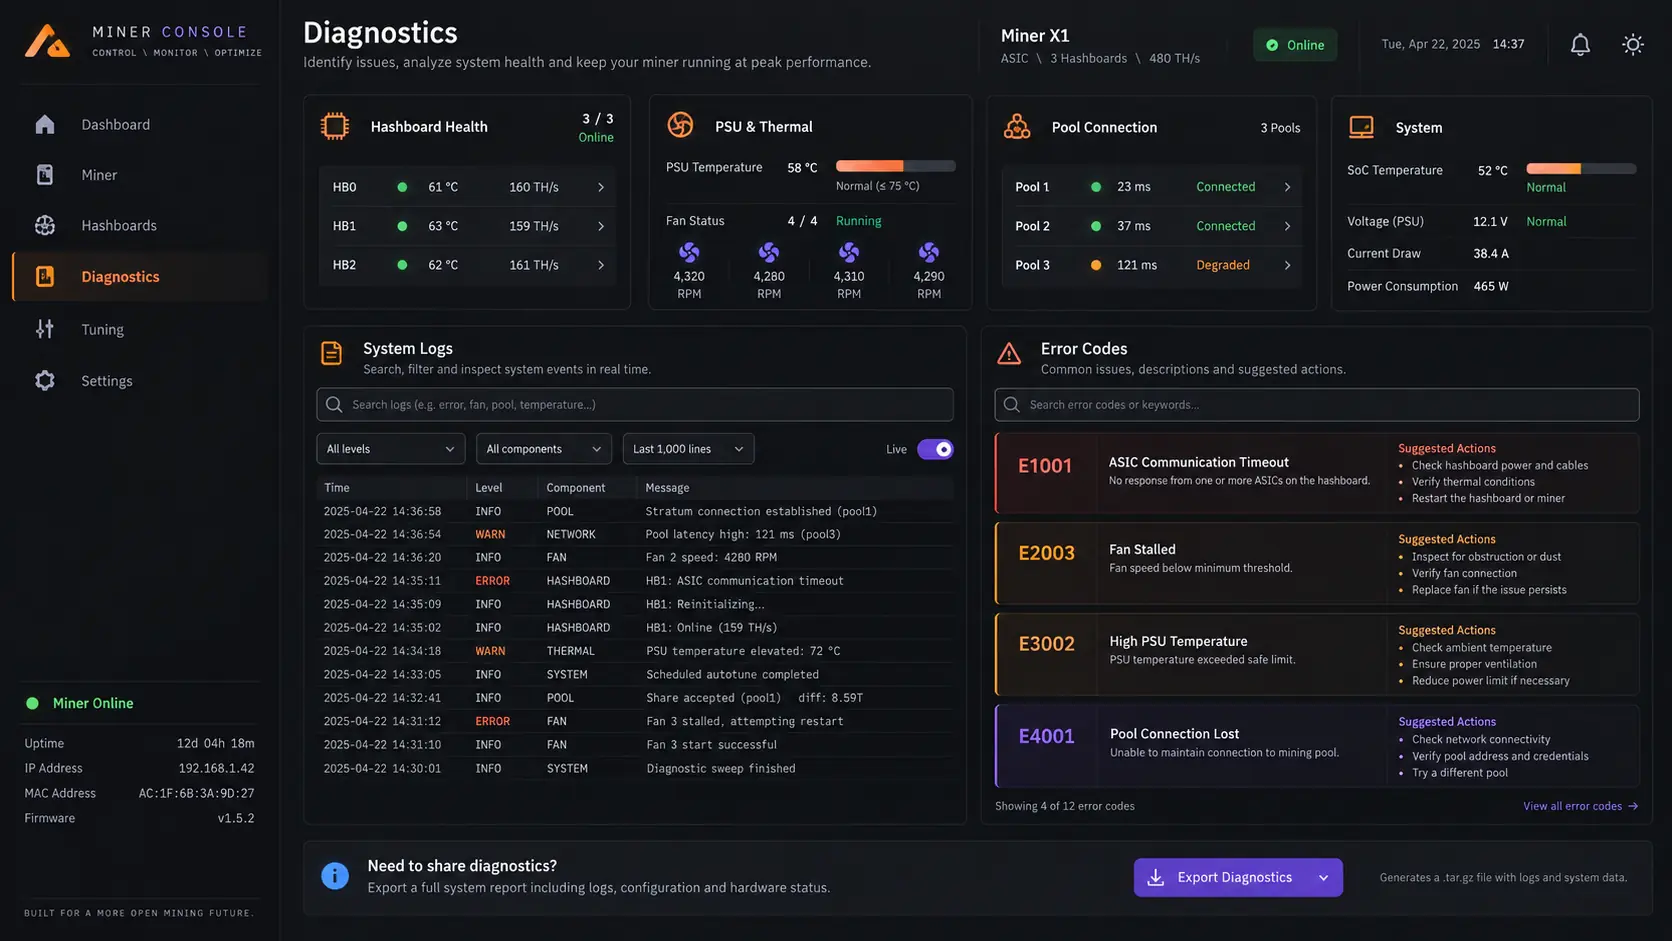Click the System Logs document icon

[332, 353]
